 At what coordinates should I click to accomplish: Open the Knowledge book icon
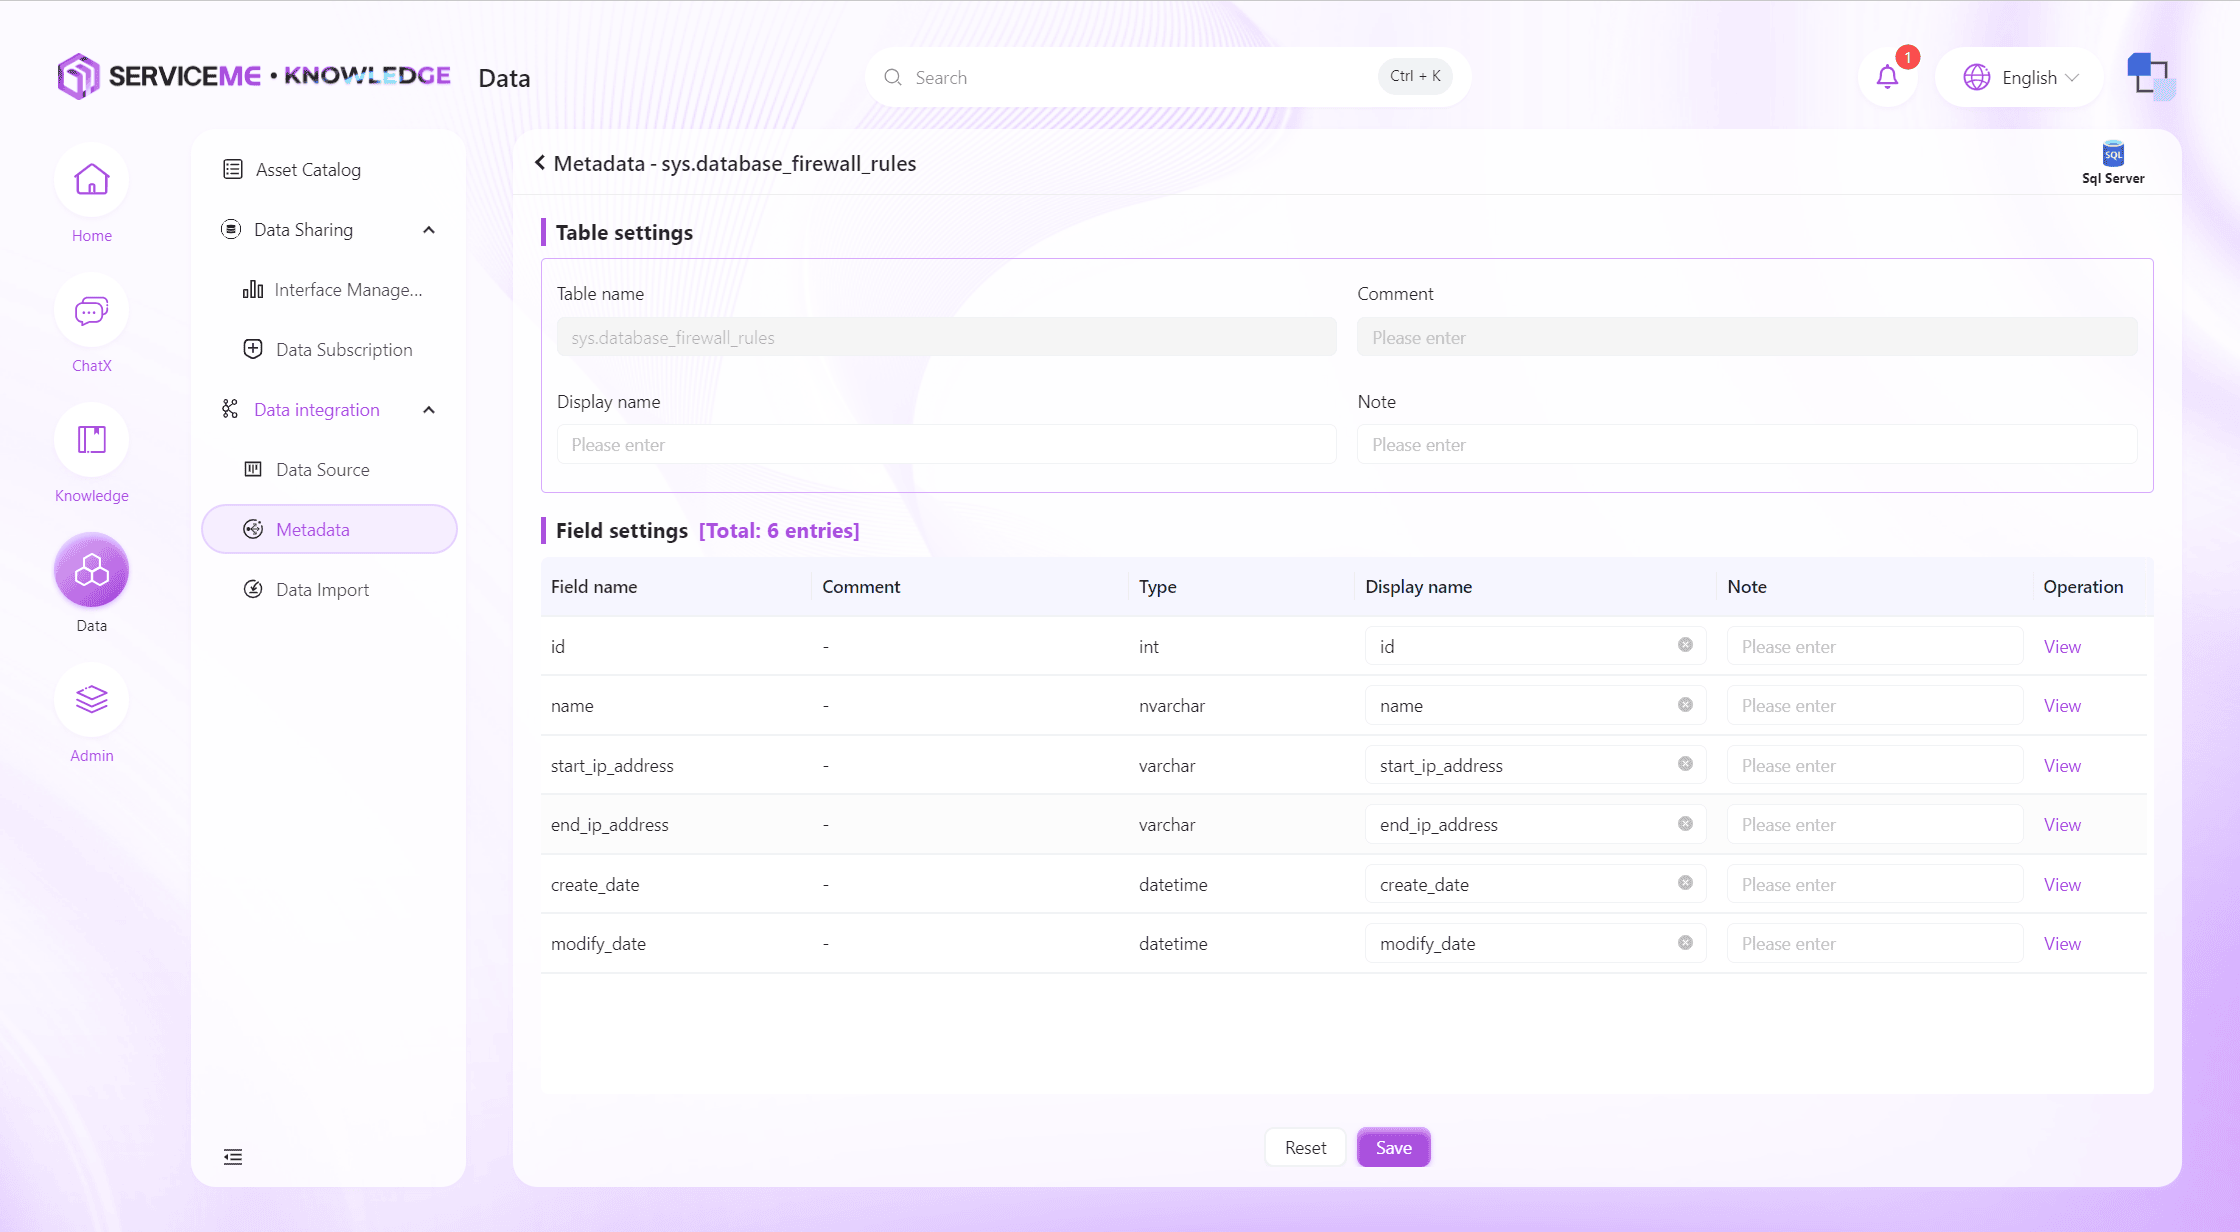91,441
